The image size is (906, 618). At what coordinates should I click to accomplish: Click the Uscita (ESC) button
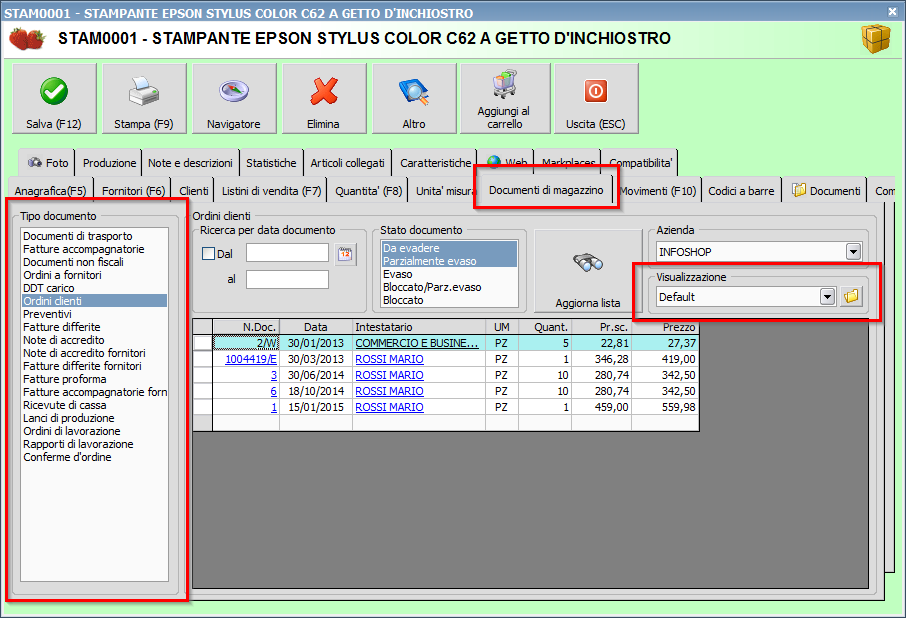point(596,99)
